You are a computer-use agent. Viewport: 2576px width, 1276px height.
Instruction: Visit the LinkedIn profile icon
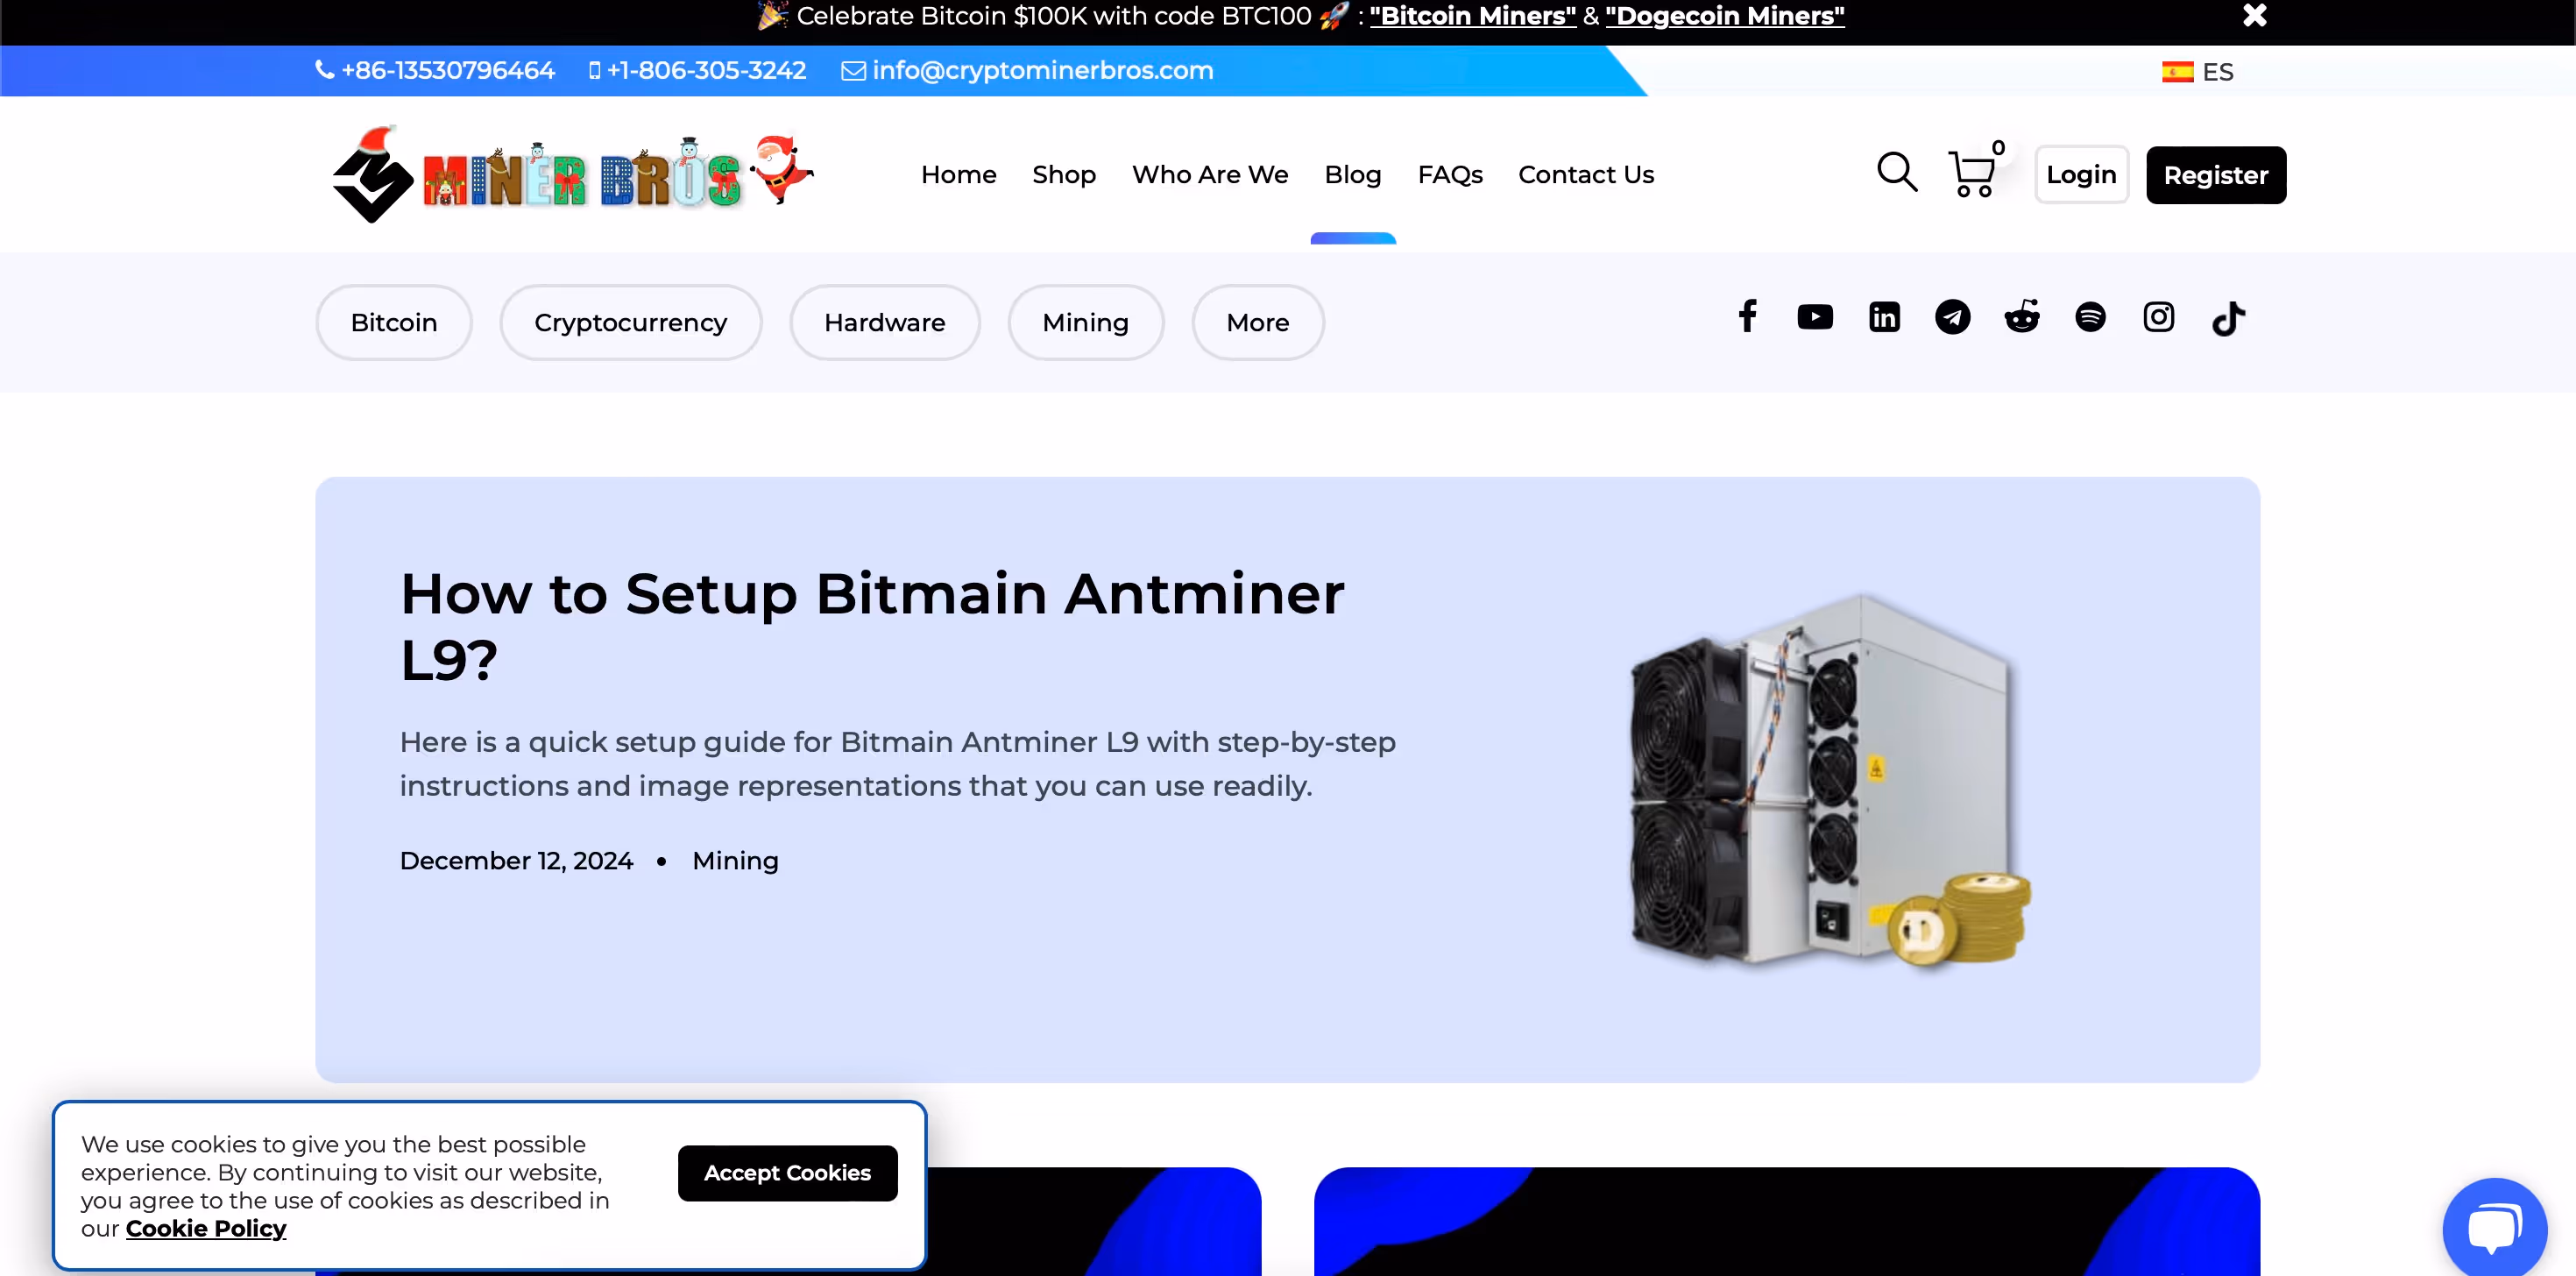(x=1884, y=317)
